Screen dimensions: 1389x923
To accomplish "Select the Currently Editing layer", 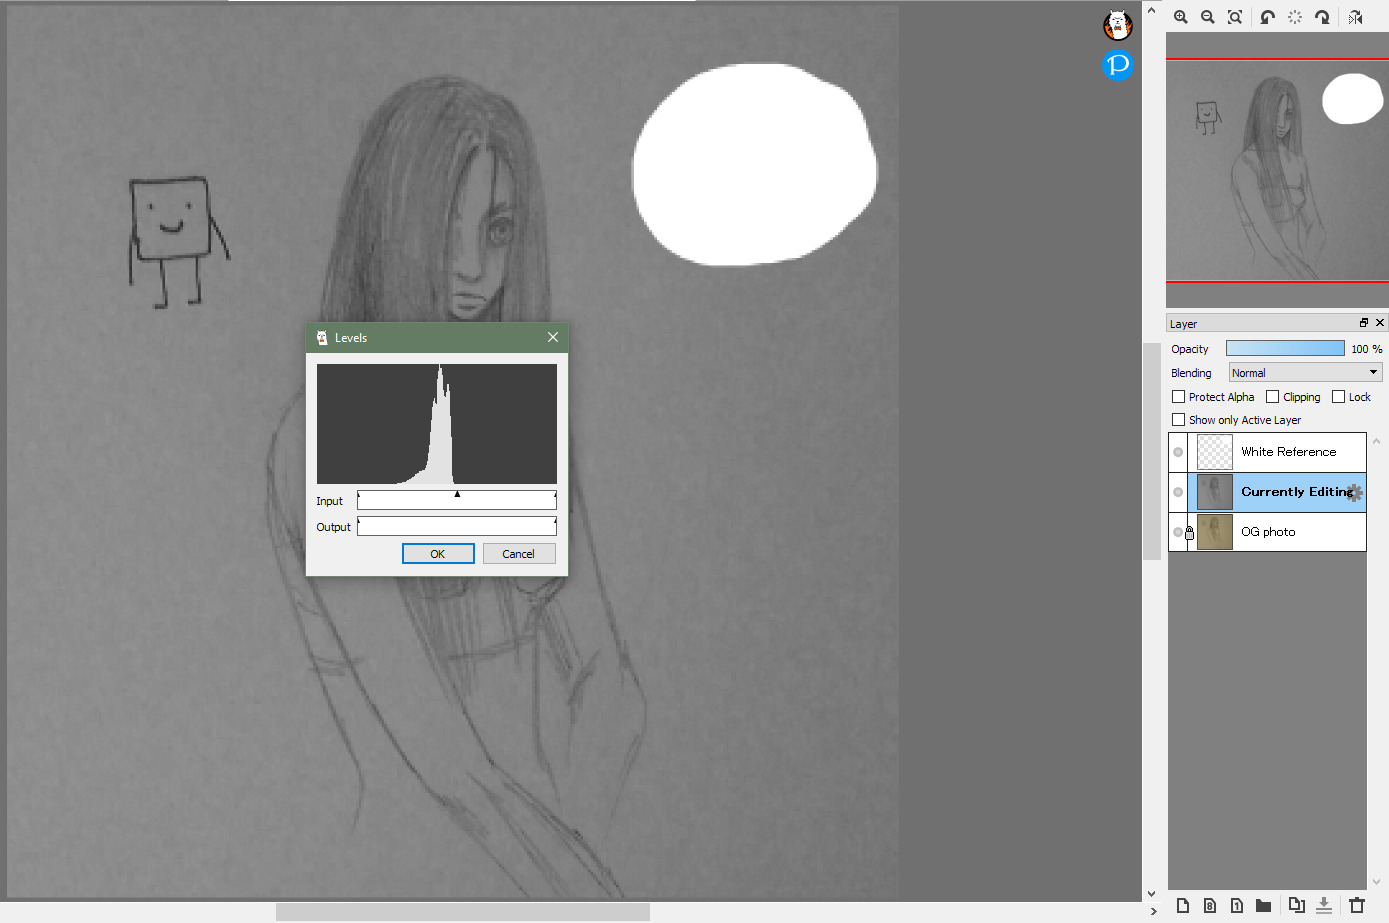I will [1267, 492].
